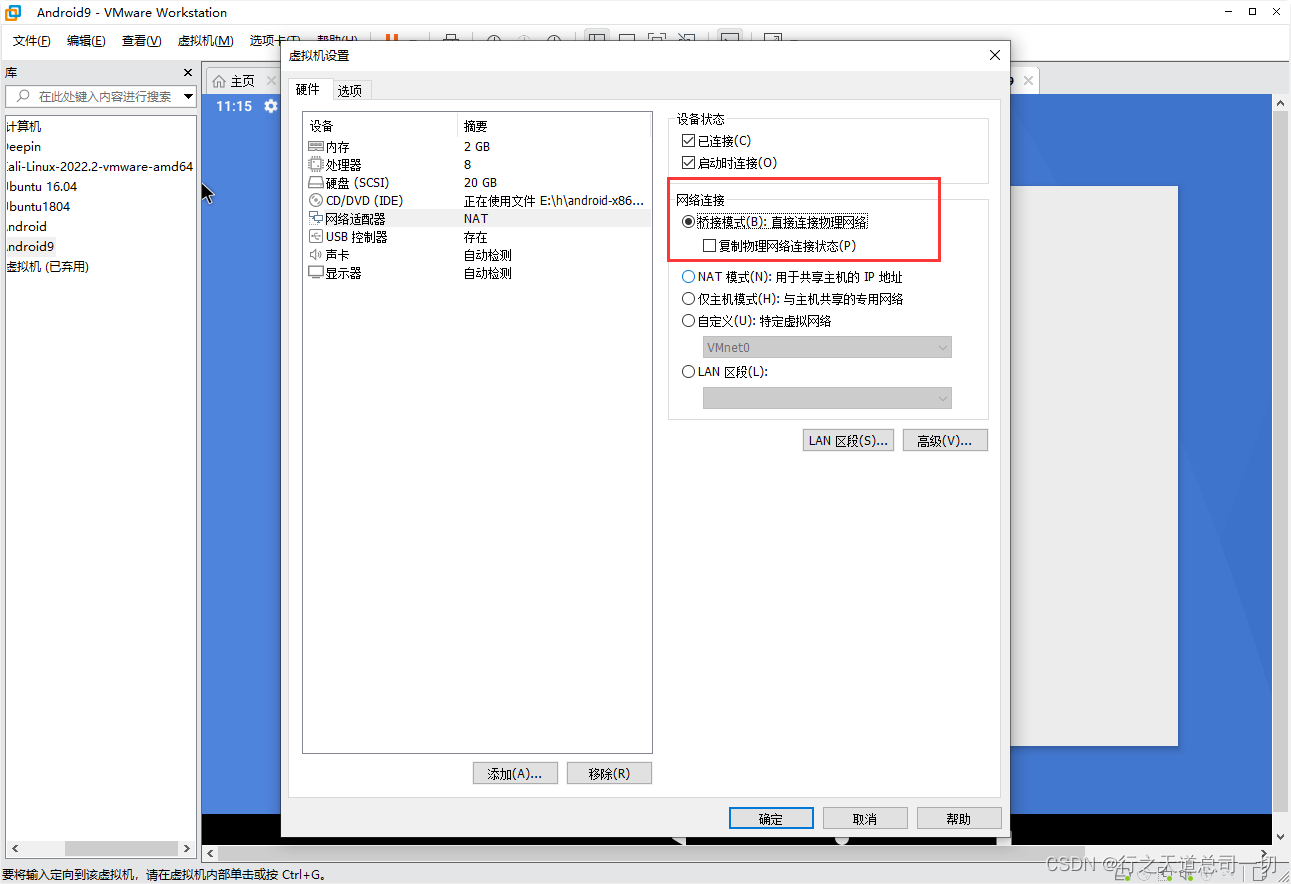Click the search magnifier in library panel

coord(23,97)
